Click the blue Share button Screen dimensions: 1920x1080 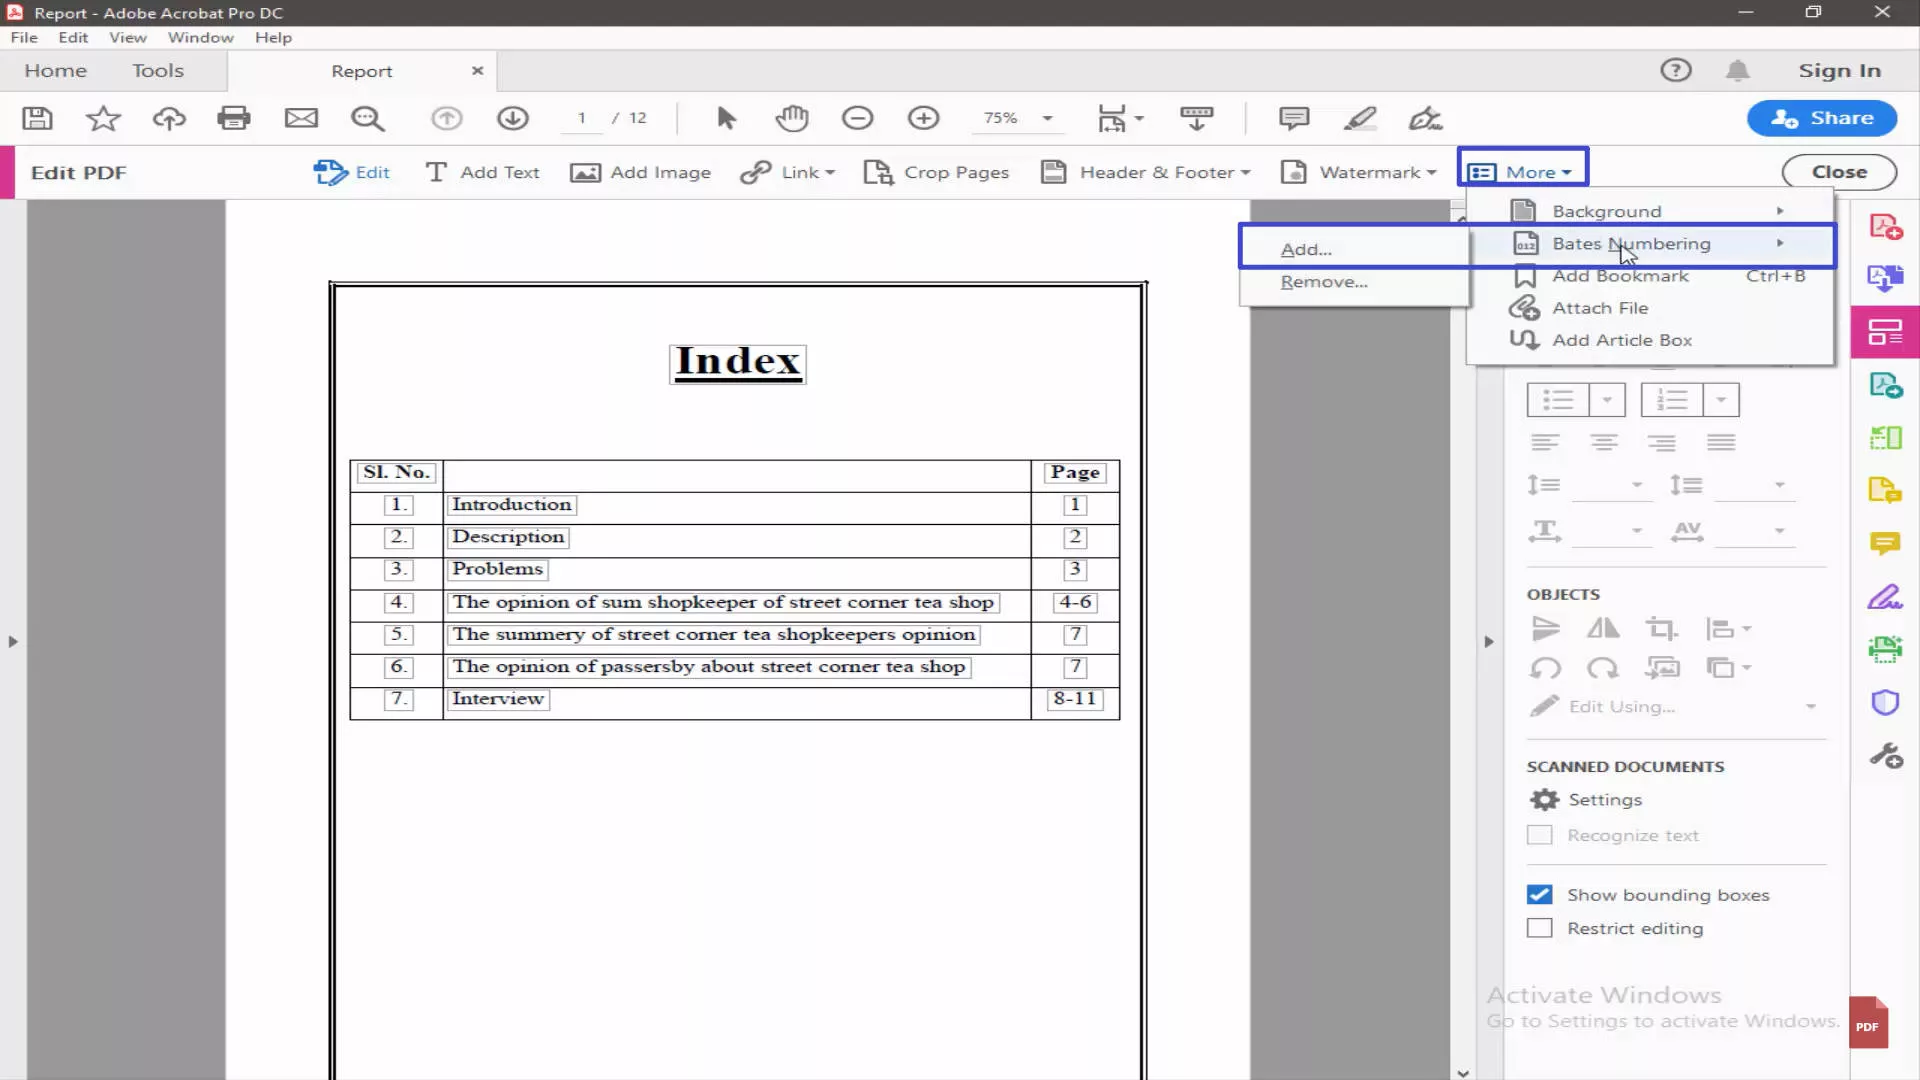[x=1821, y=118]
